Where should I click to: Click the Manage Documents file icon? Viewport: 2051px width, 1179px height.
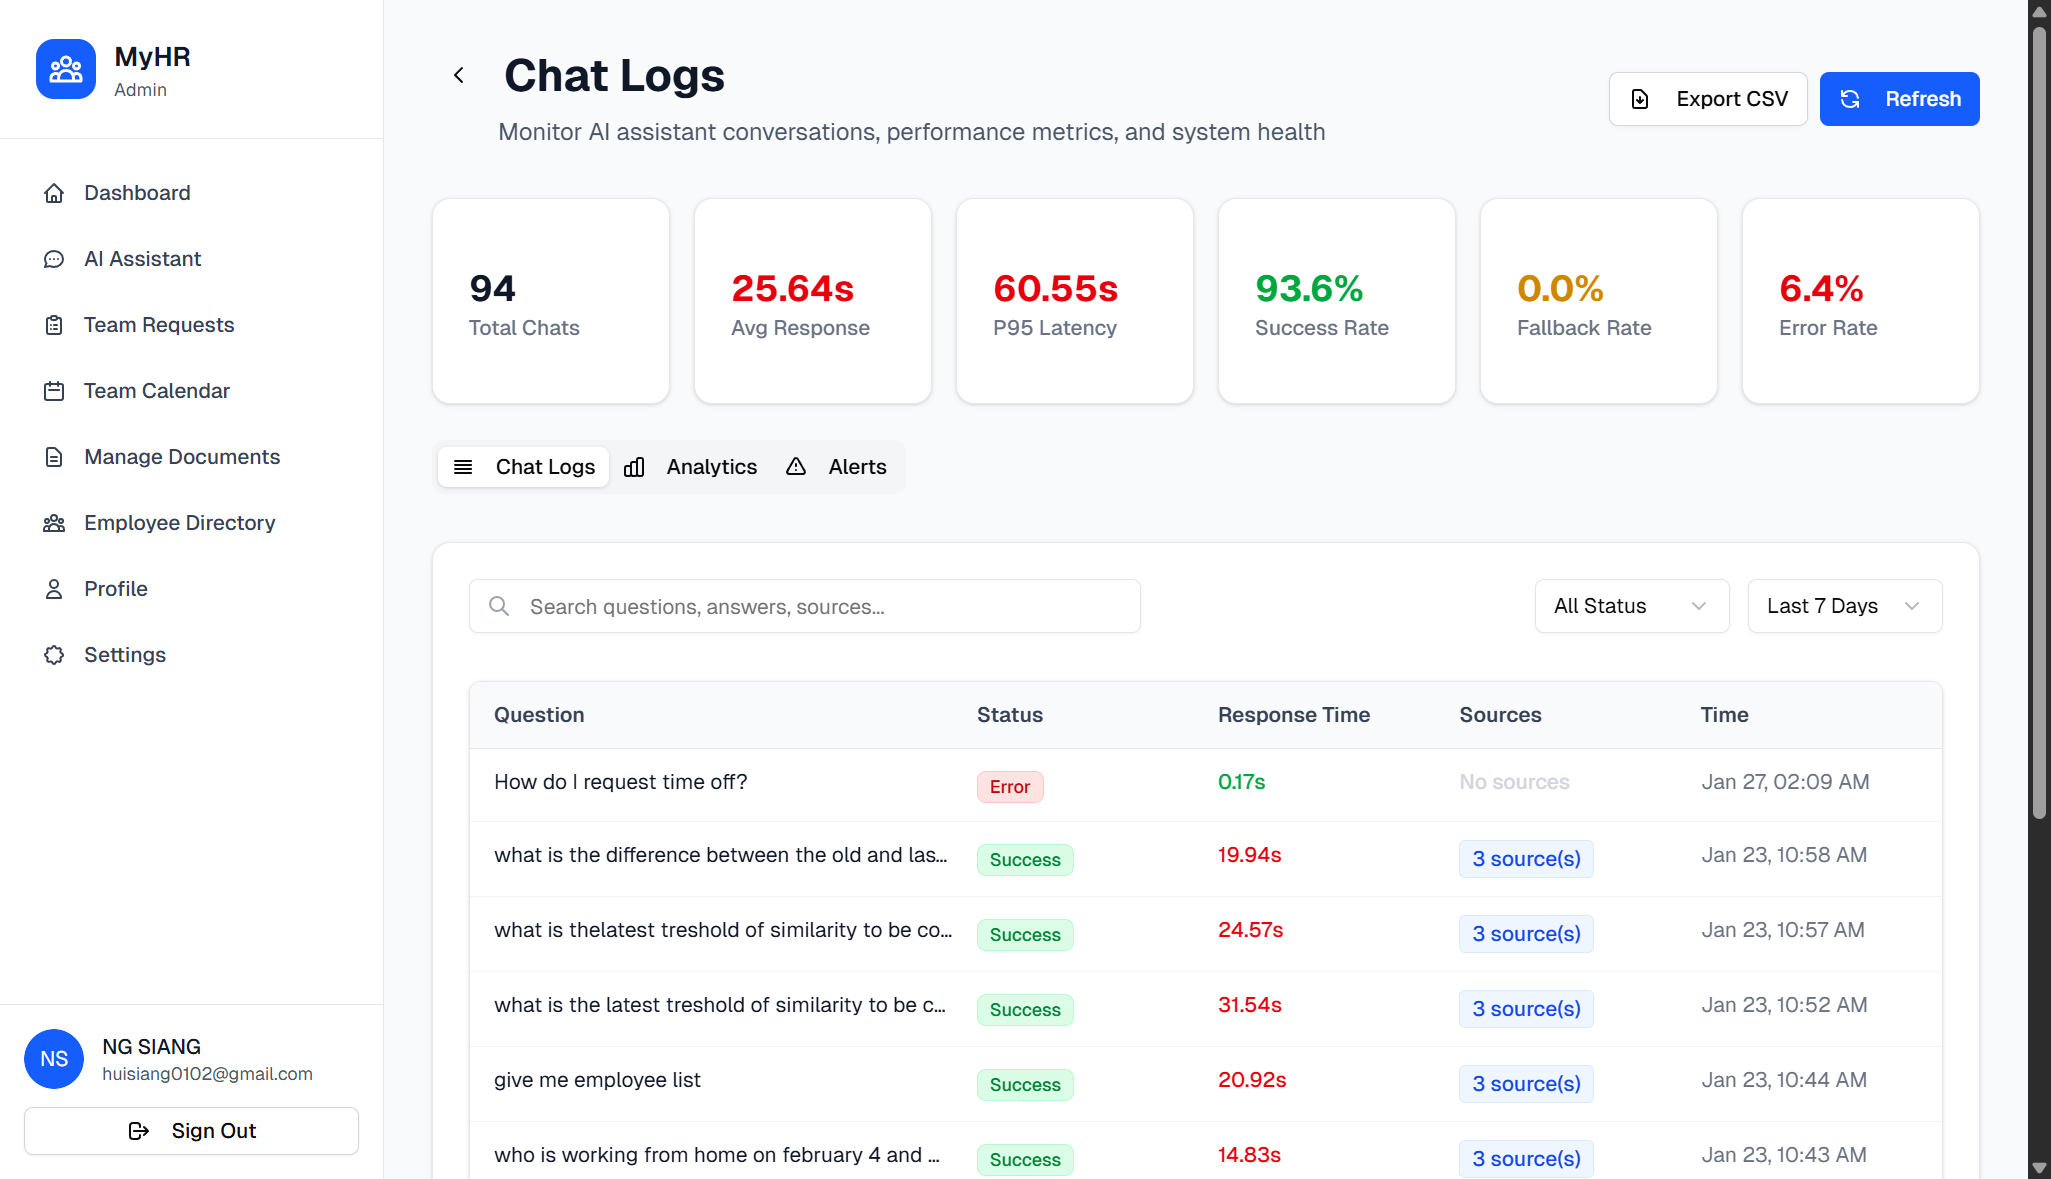tap(54, 457)
